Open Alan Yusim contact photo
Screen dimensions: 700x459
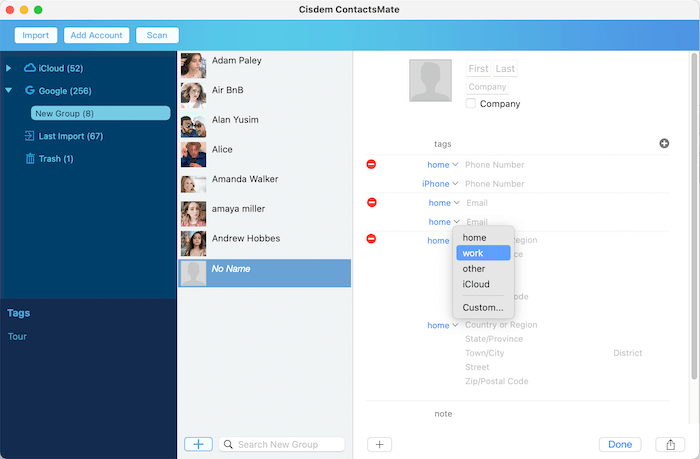(193, 125)
